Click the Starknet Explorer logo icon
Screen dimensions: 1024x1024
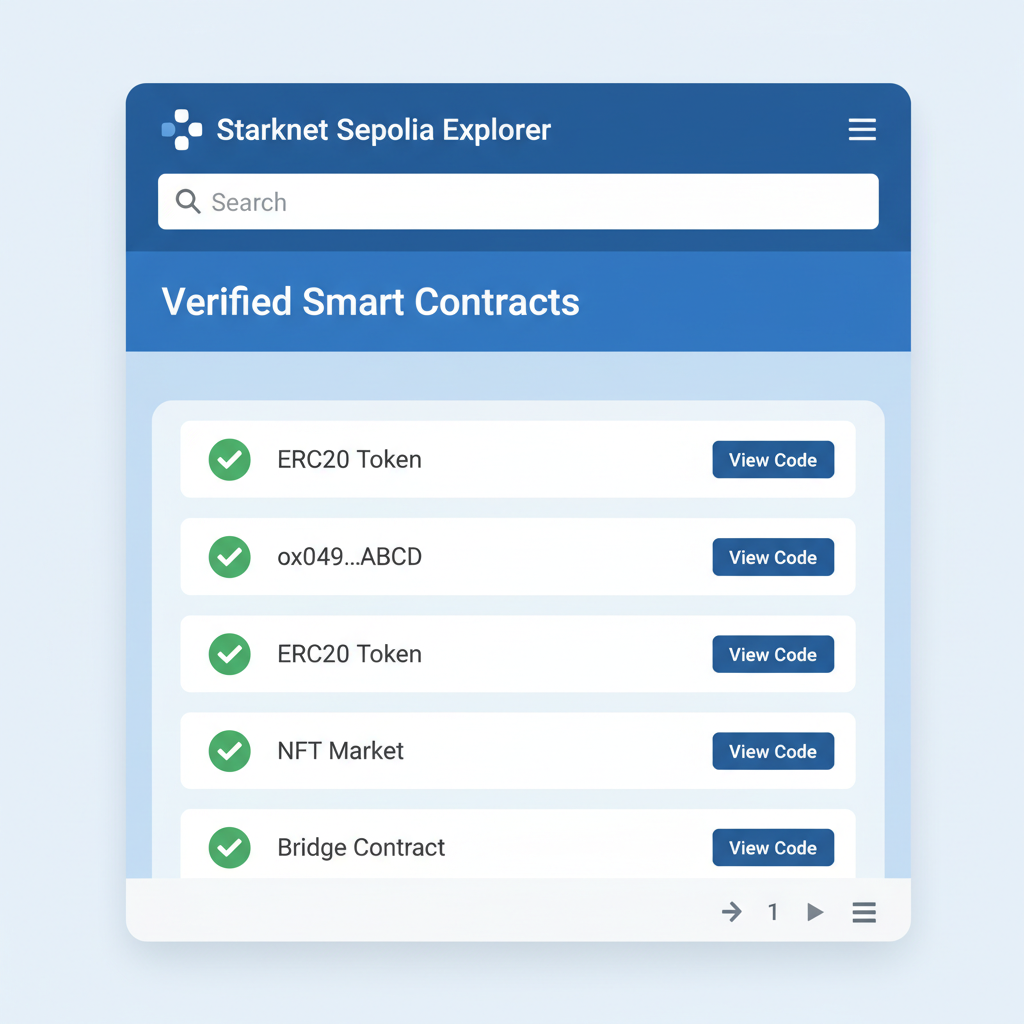(181, 129)
